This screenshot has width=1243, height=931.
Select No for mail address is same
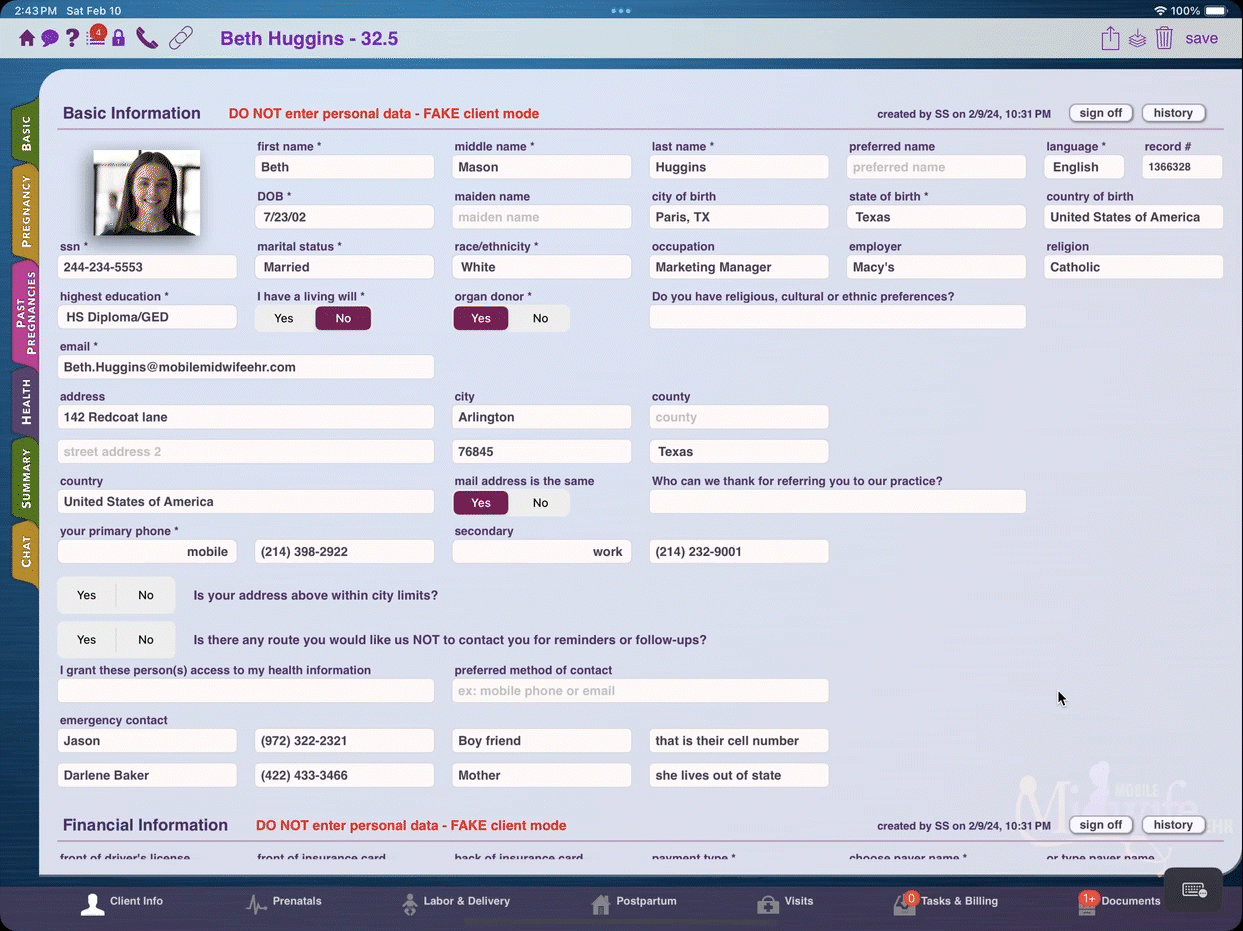click(x=540, y=503)
